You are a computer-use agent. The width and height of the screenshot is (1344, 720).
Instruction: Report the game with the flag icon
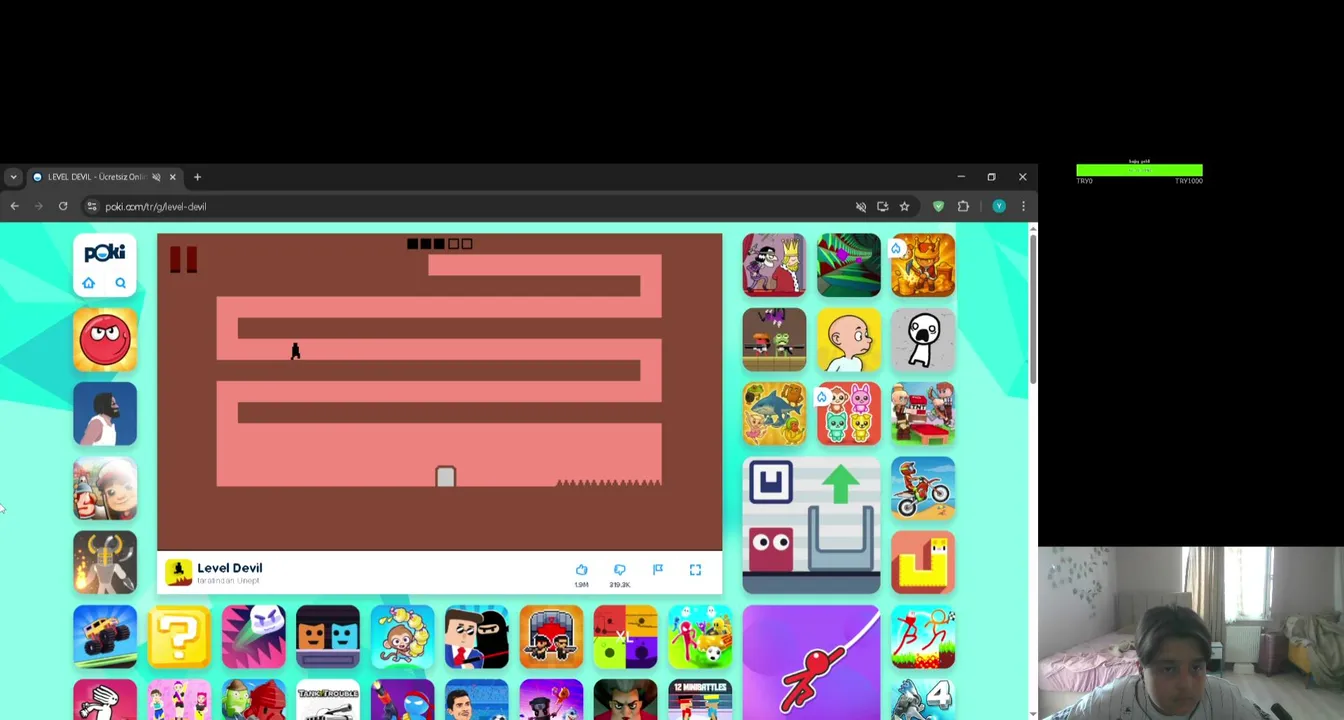click(x=657, y=570)
